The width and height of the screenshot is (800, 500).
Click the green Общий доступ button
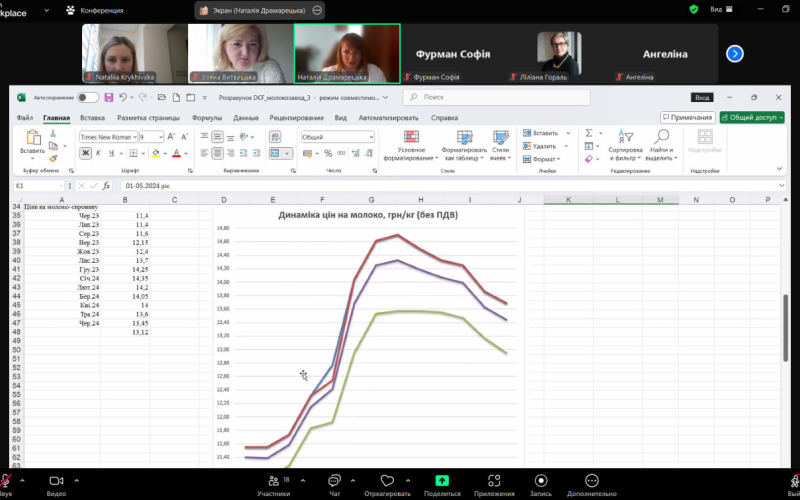pos(752,117)
